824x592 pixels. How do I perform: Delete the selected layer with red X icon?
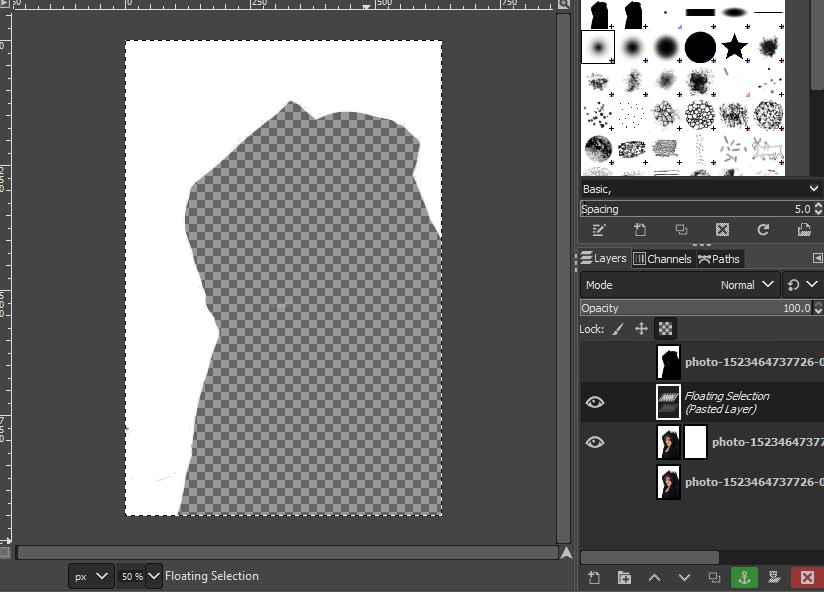point(807,577)
